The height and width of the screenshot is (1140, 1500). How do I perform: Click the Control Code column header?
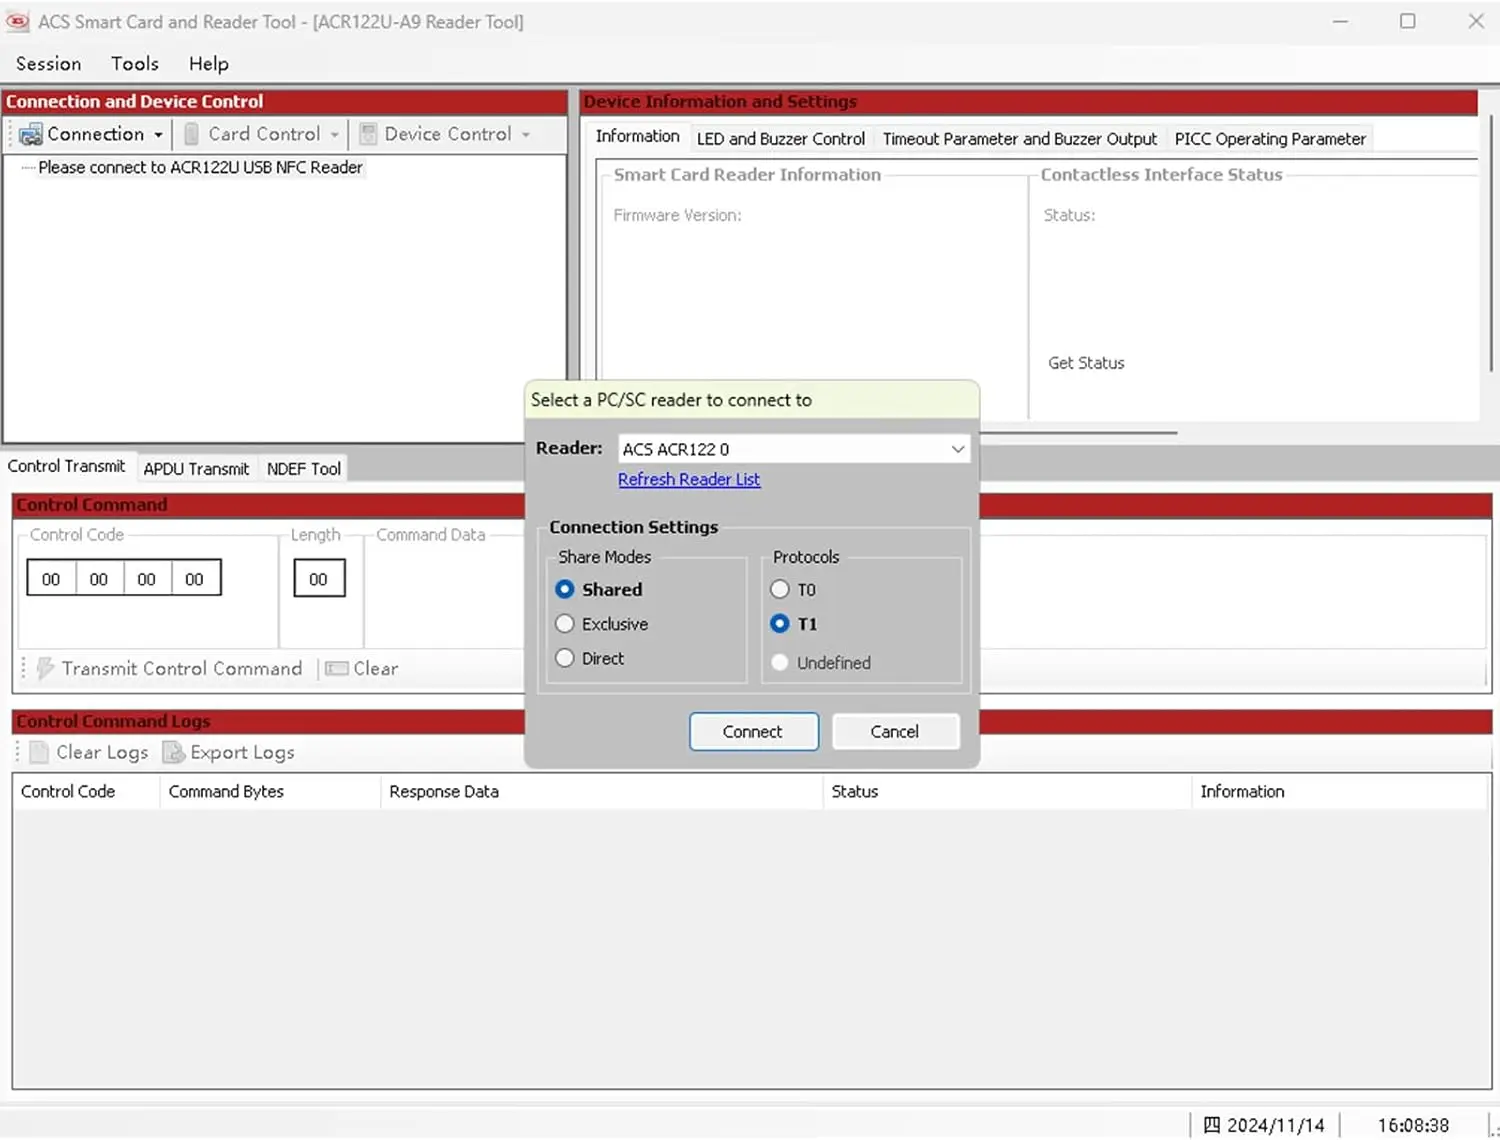pyautogui.click(x=87, y=791)
